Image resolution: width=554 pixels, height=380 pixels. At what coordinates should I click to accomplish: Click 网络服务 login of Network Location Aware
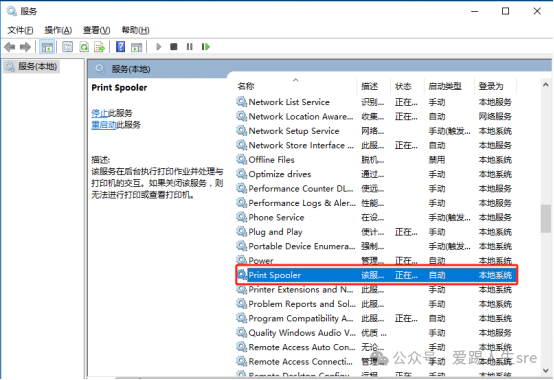495,117
